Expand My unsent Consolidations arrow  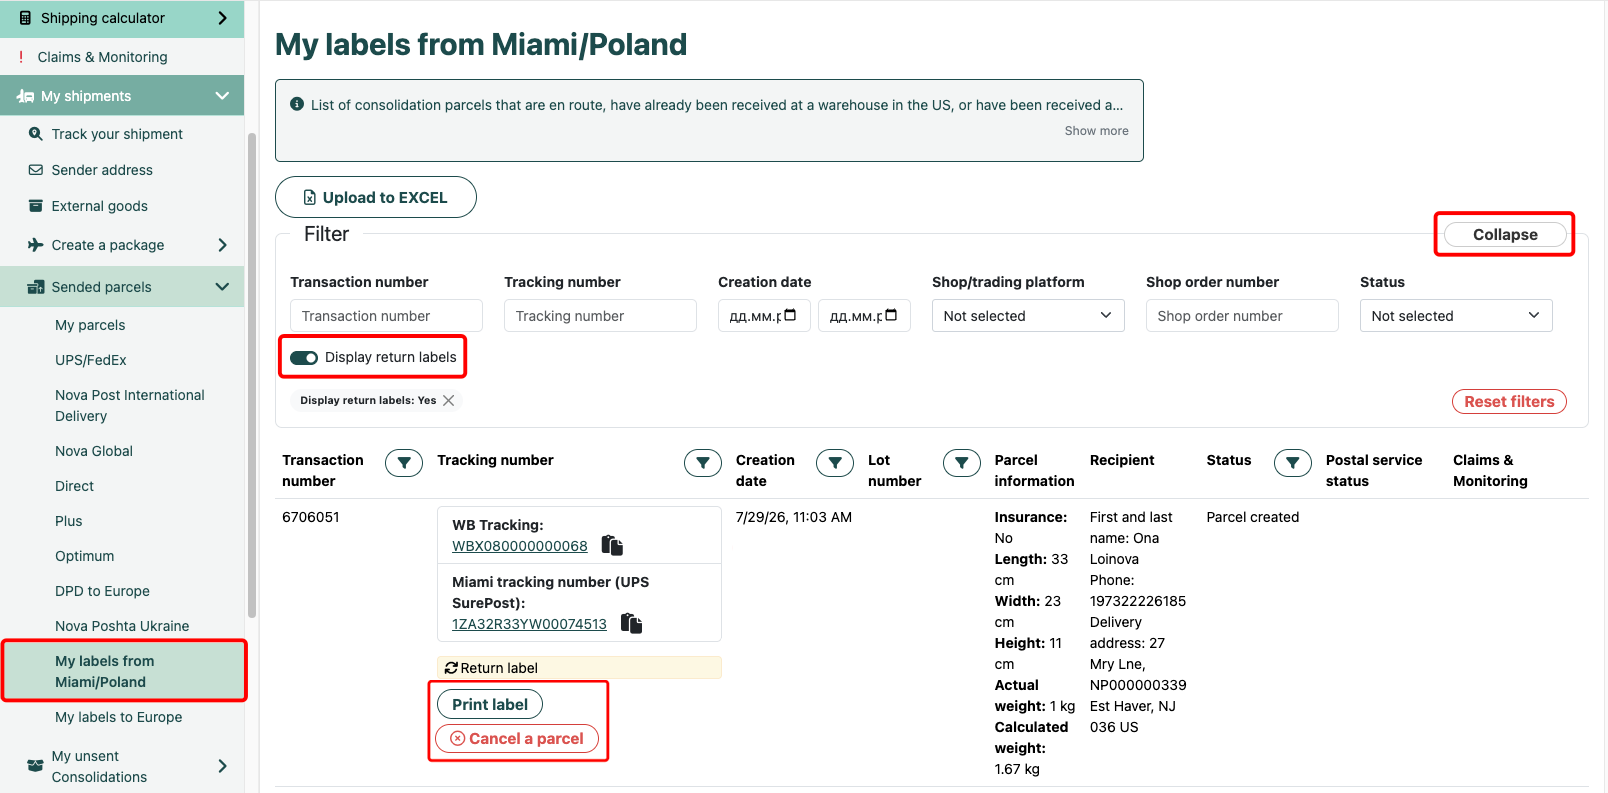[x=222, y=766]
